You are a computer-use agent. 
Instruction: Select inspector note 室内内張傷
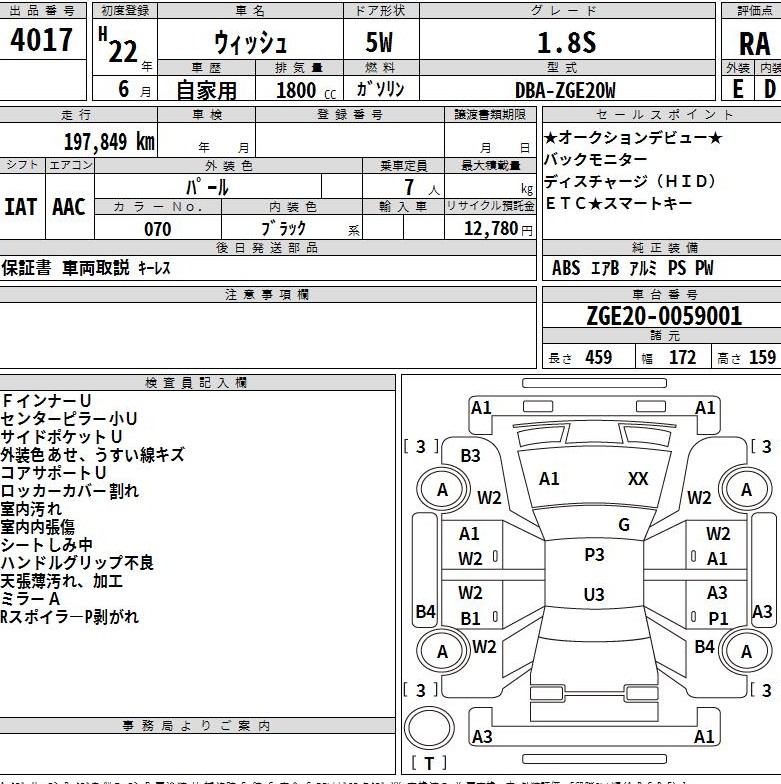pyautogui.click(x=38, y=527)
